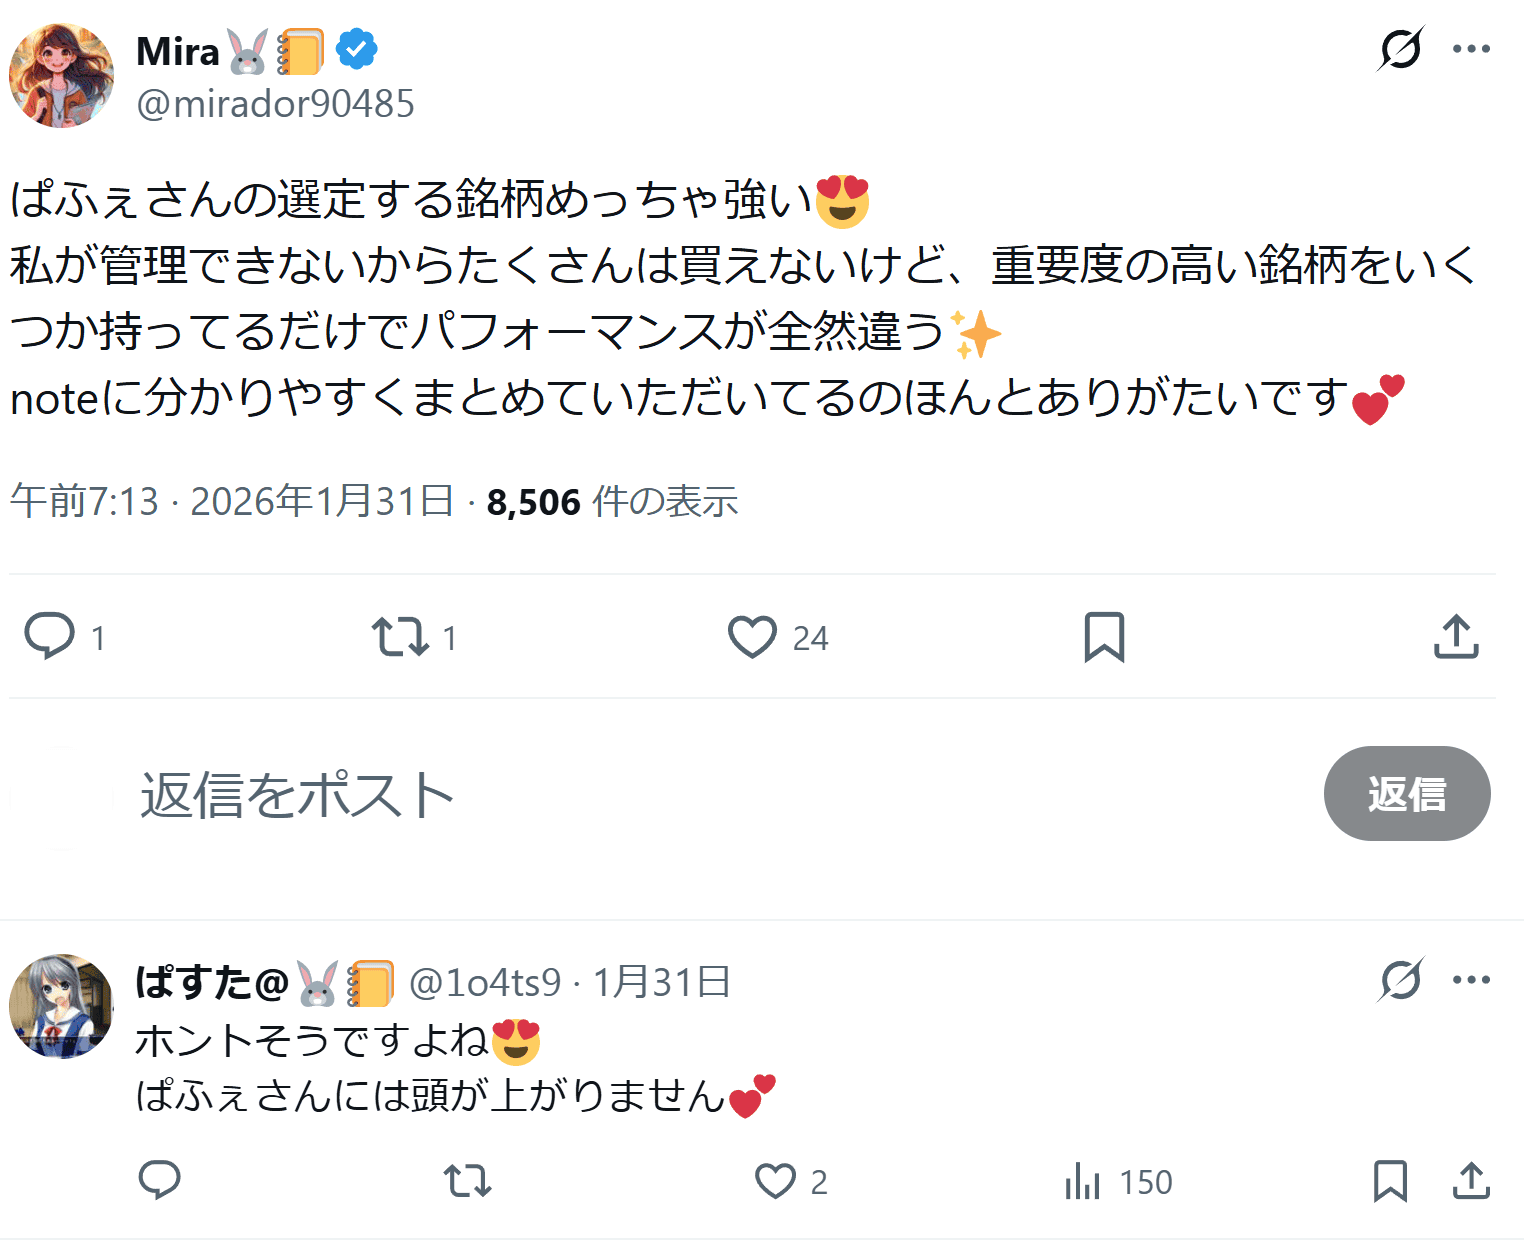Reply to ぱすた's comment with the bubble icon
The height and width of the screenshot is (1243, 1524).
(x=159, y=1181)
